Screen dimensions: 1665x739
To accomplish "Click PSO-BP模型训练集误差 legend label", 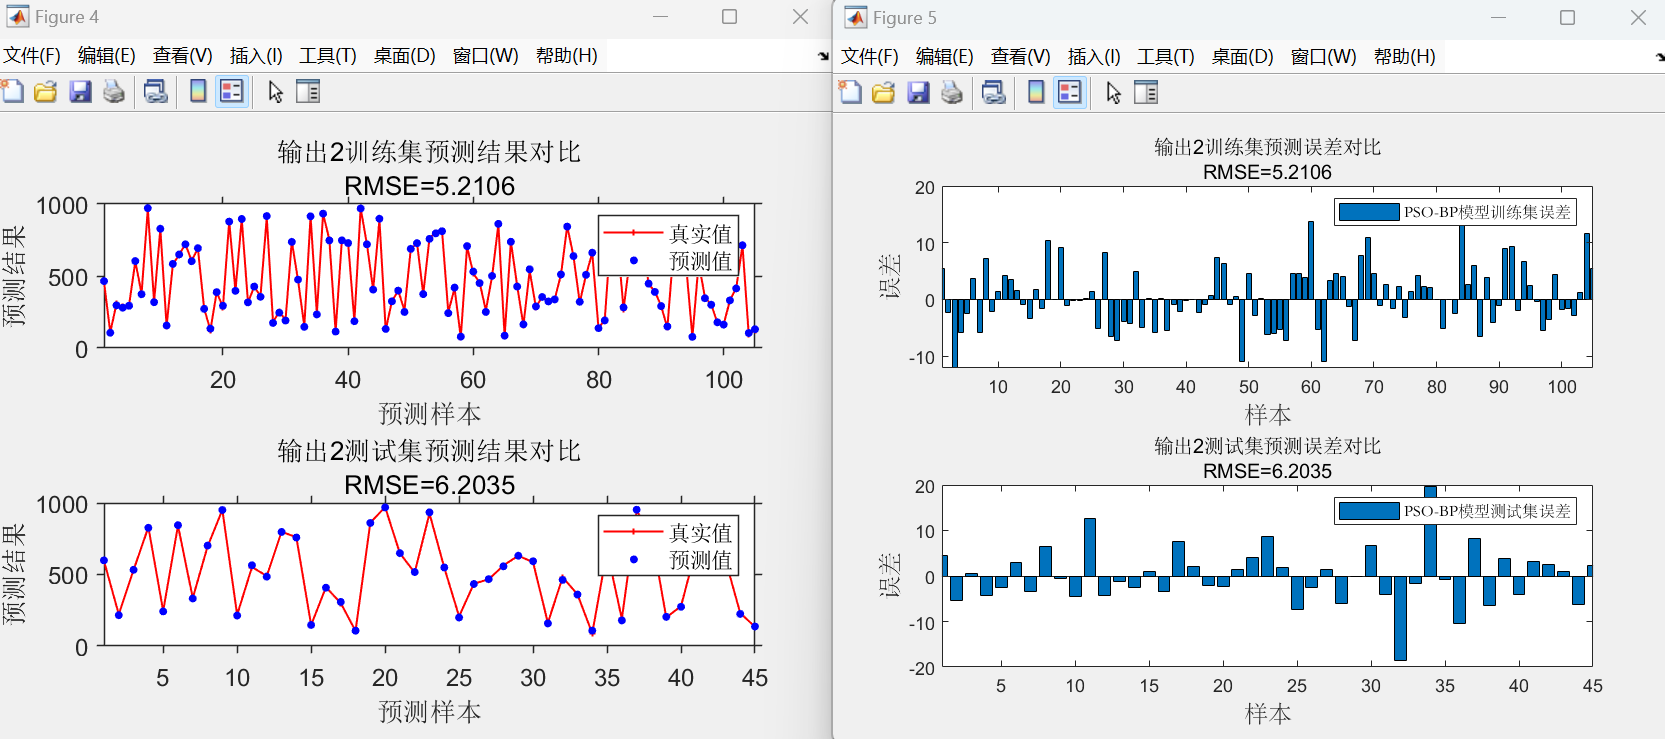I will [1487, 212].
